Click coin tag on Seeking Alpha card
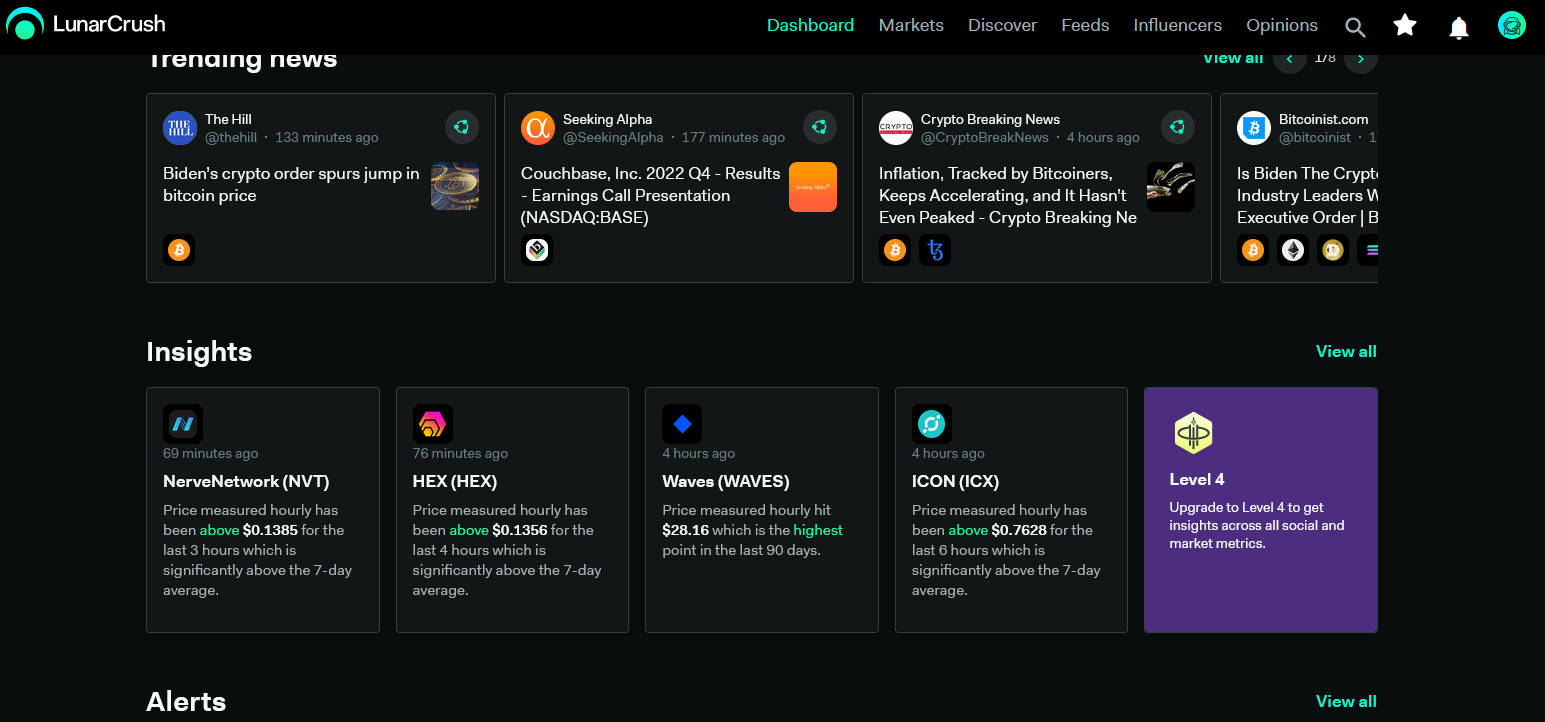Image resolution: width=1545 pixels, height=722 pixels. 537,250
